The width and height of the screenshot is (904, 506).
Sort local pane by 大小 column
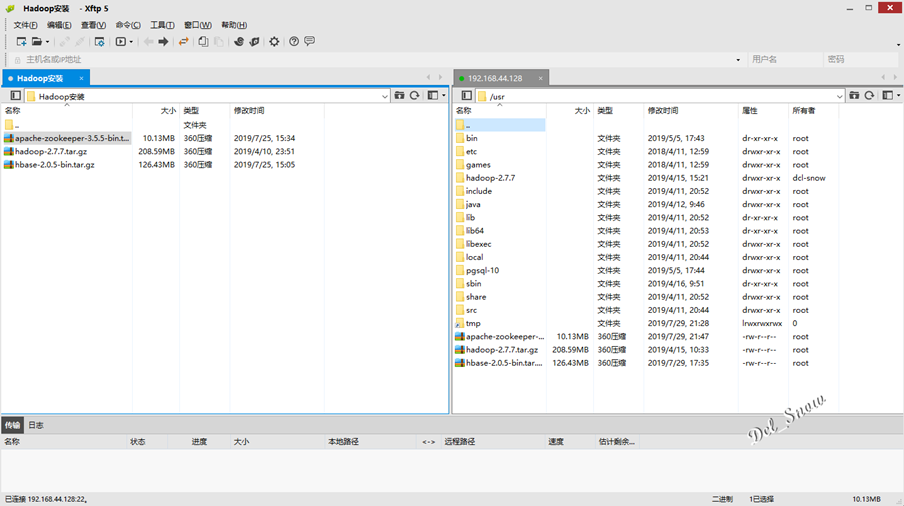click(x=156, y=110)
